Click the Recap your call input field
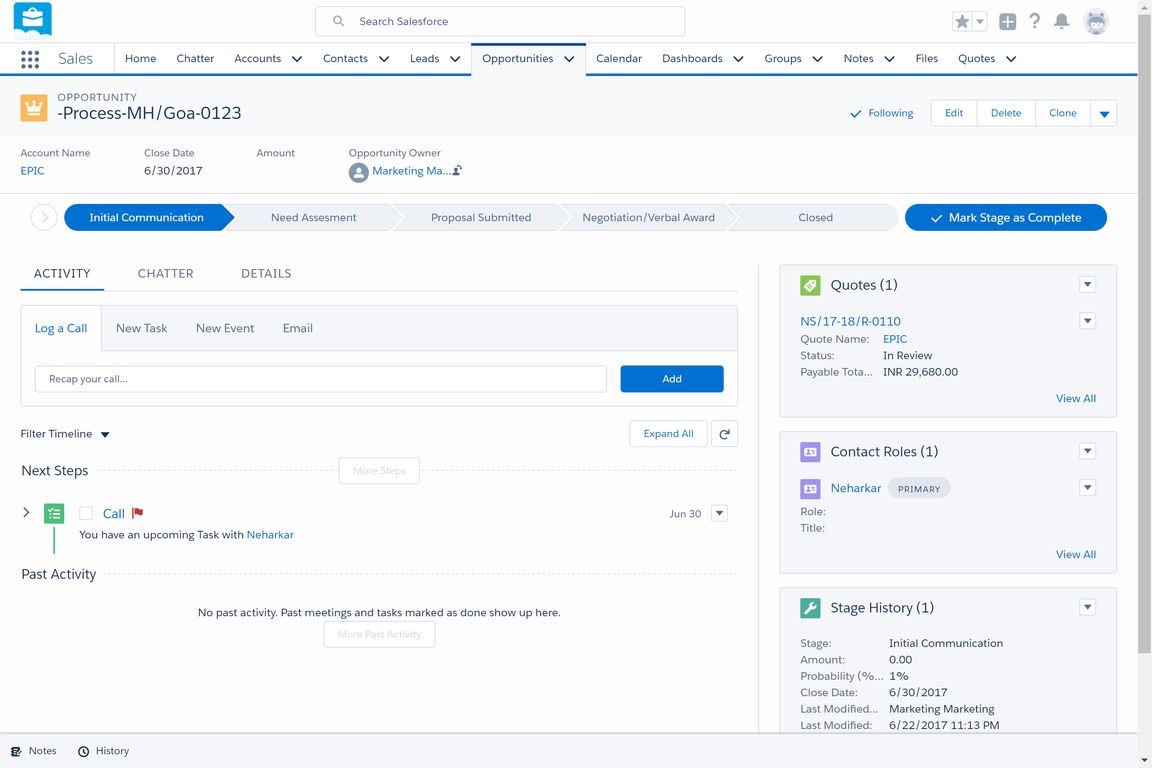This screenshot has height=768, width=1152. (320, 379)
